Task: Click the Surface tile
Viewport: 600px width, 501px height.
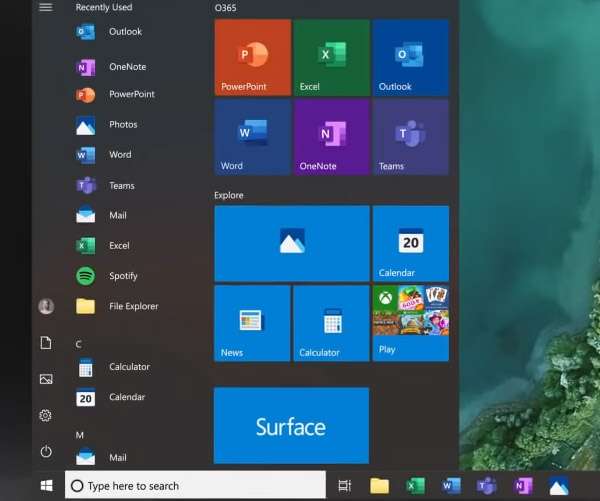Action: pos(291,426)
